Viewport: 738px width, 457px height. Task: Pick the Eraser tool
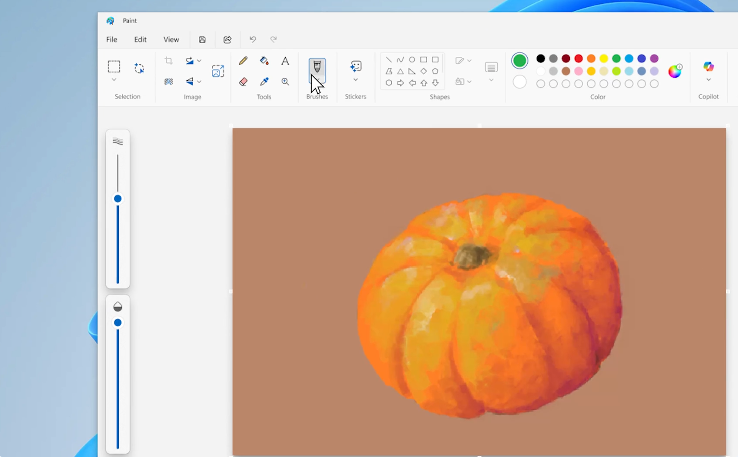(x=243, y=82)
